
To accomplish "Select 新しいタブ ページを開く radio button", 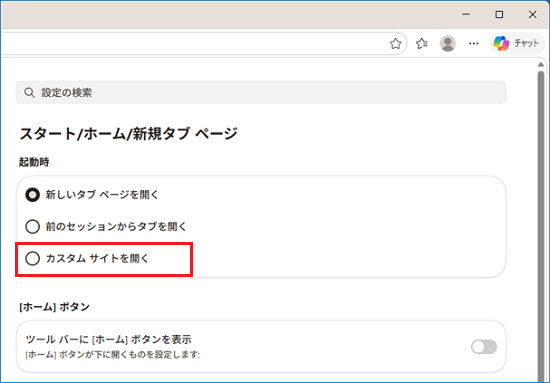I will coord(32,195).
